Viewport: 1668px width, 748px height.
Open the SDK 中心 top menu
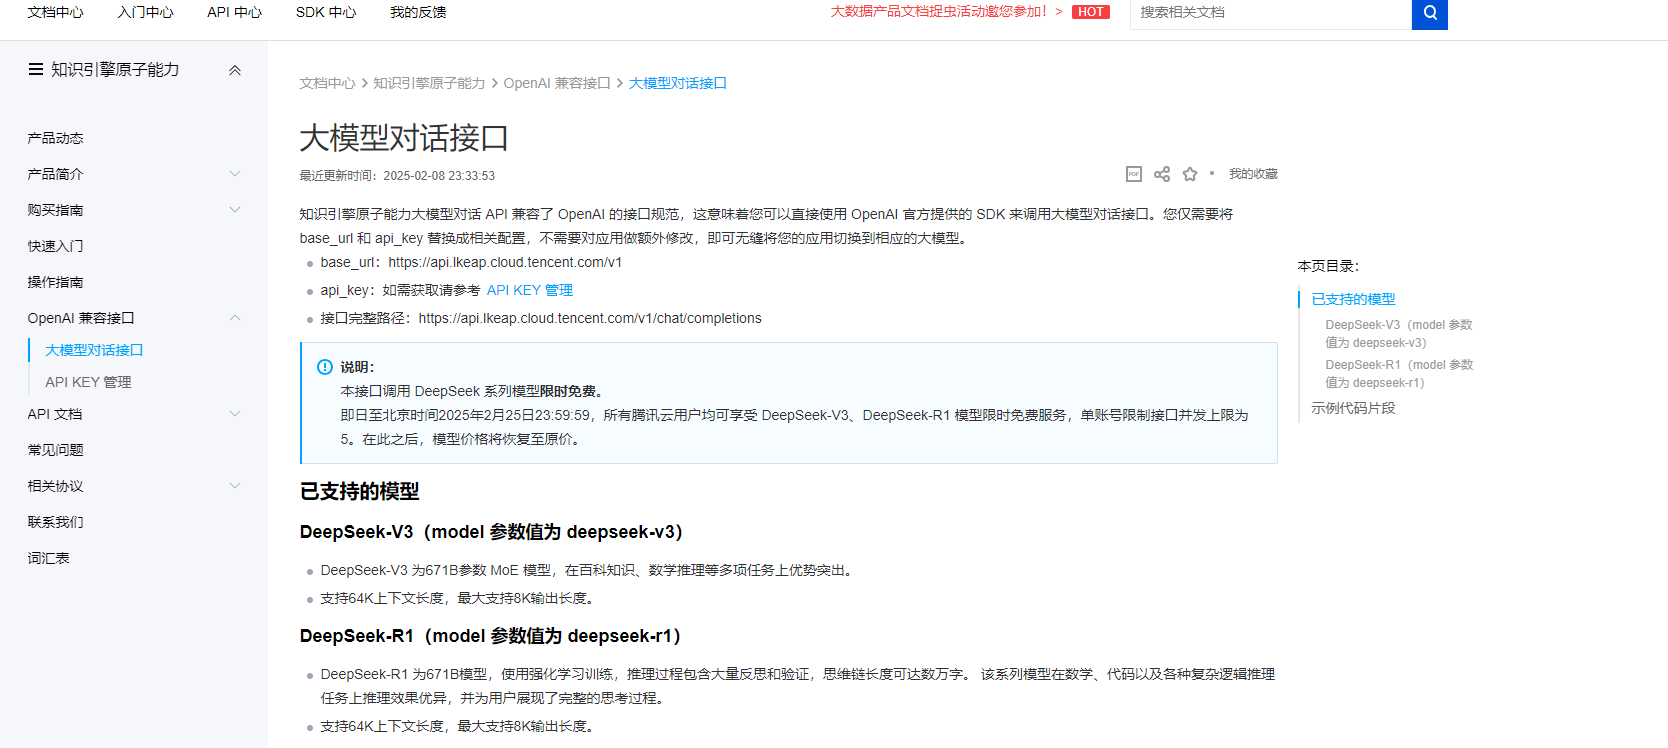pyautogui.click(x=326, y=12)
